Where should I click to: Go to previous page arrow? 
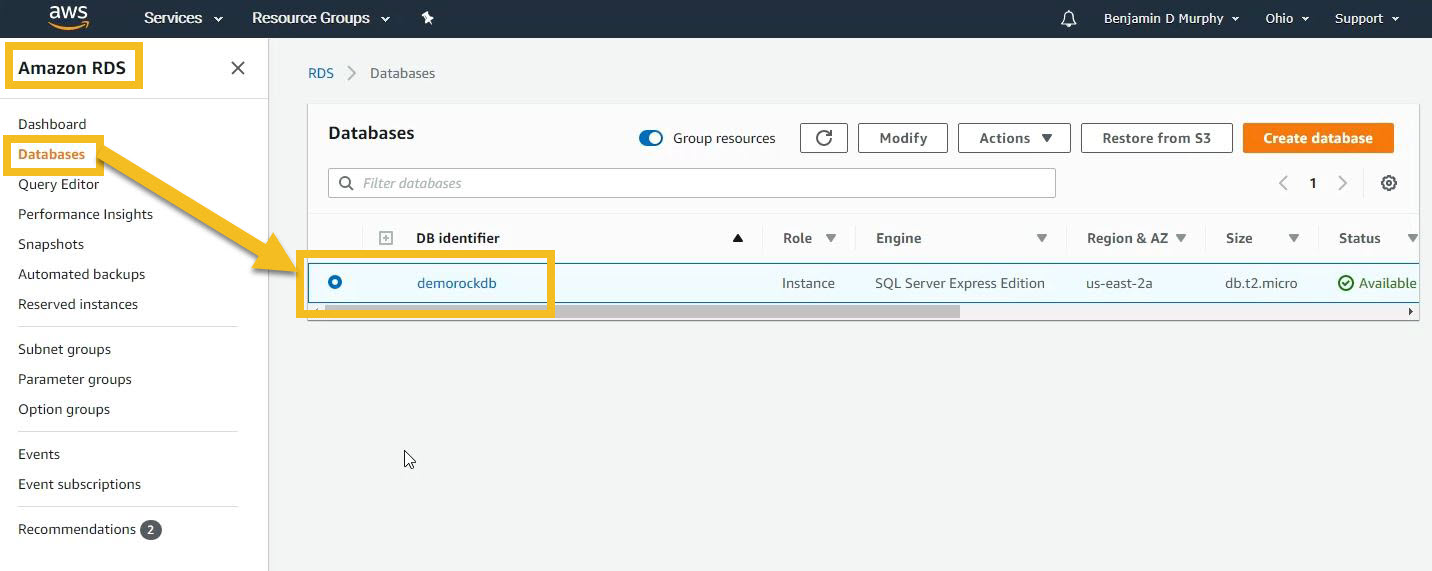point(1283,183)
